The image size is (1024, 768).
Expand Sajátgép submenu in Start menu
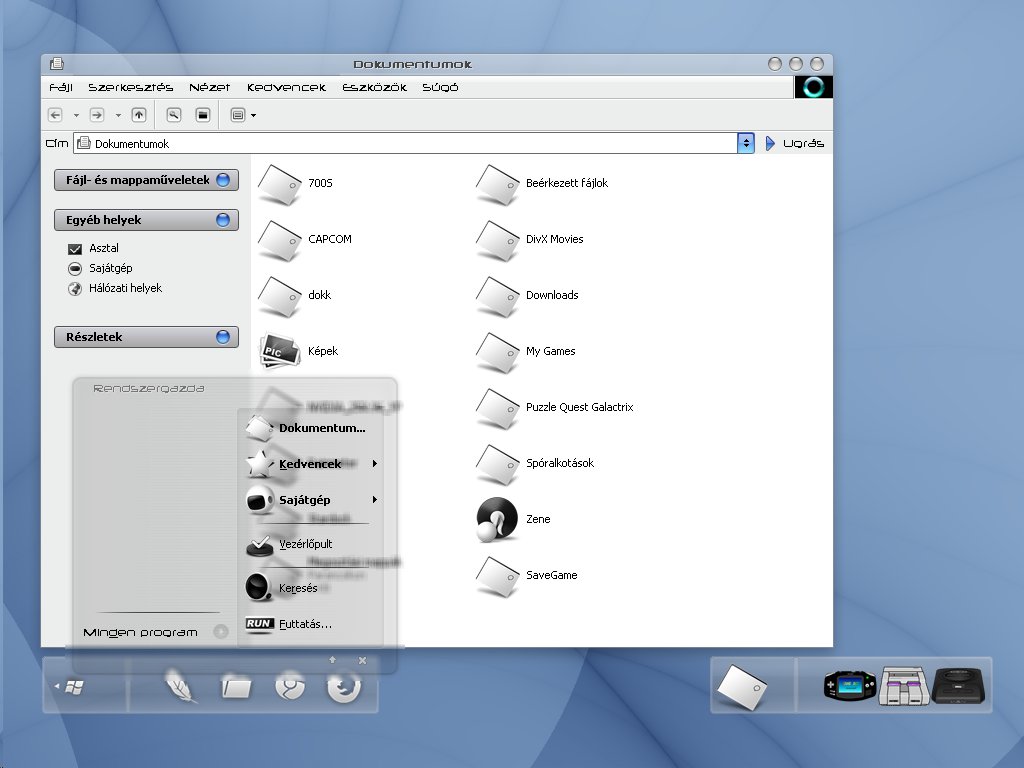click(375, 500)
